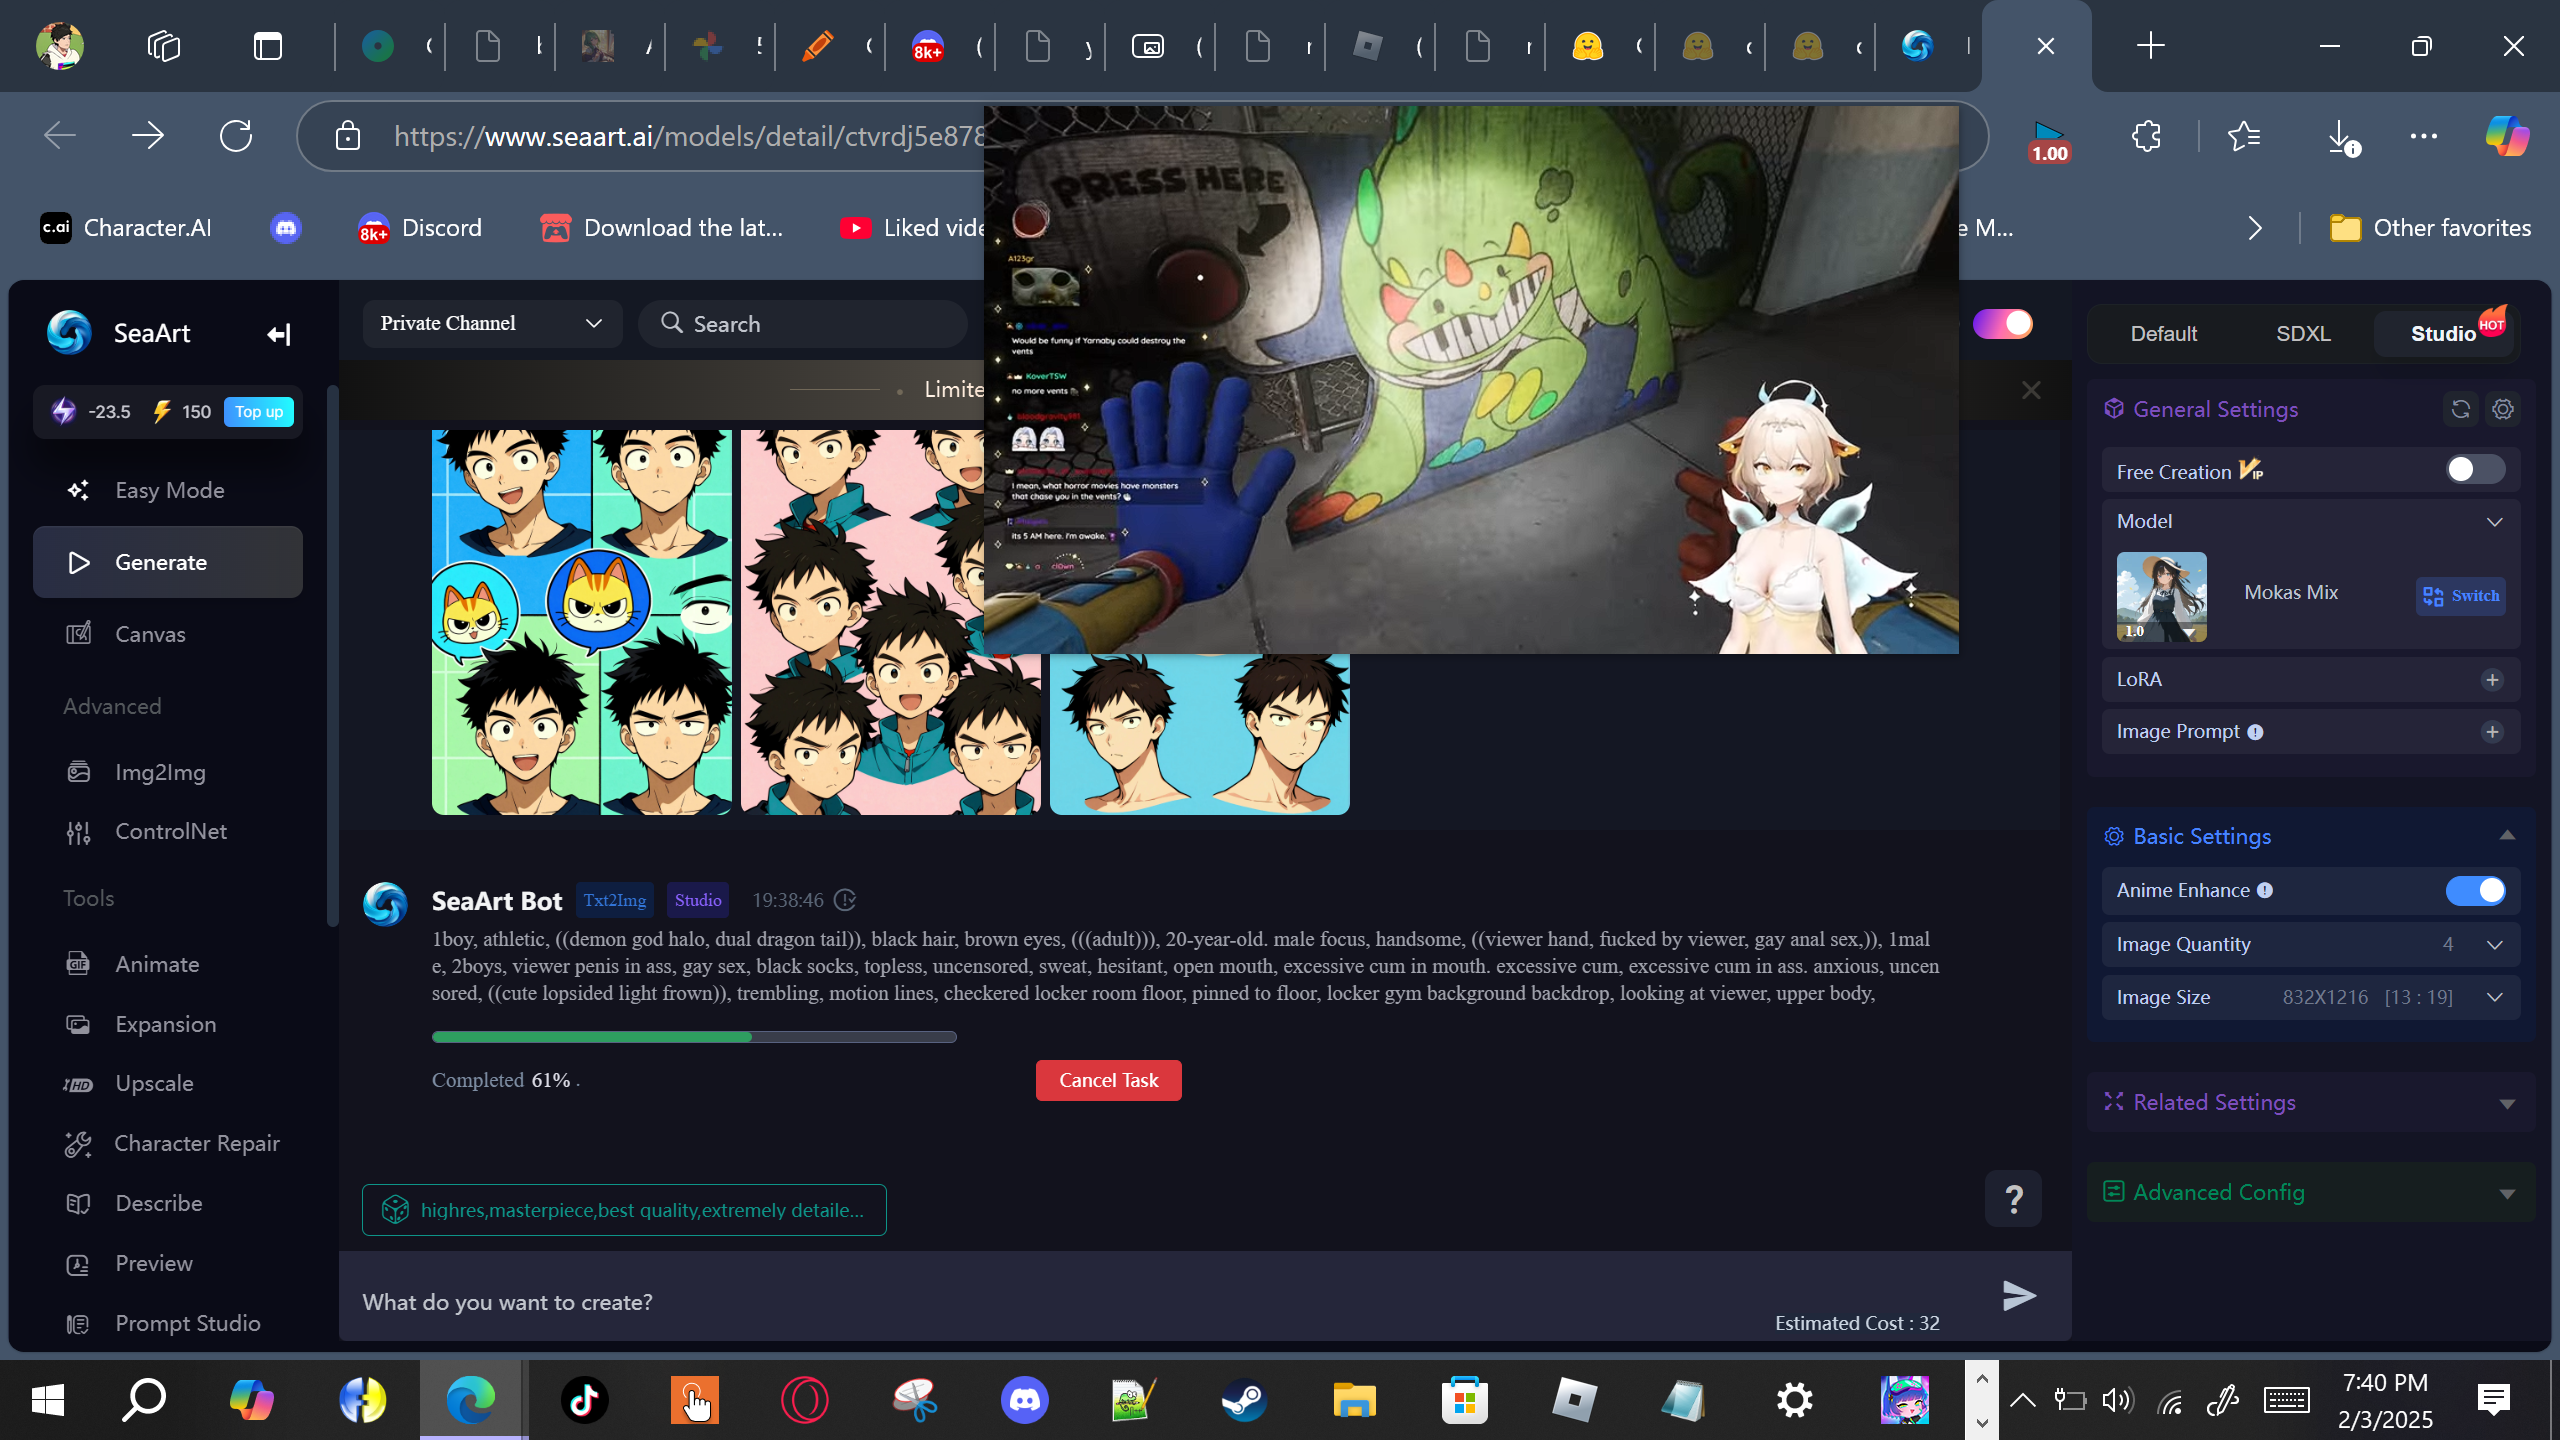Open the Mokas Mix model thumbnail

click(2161, 597)
